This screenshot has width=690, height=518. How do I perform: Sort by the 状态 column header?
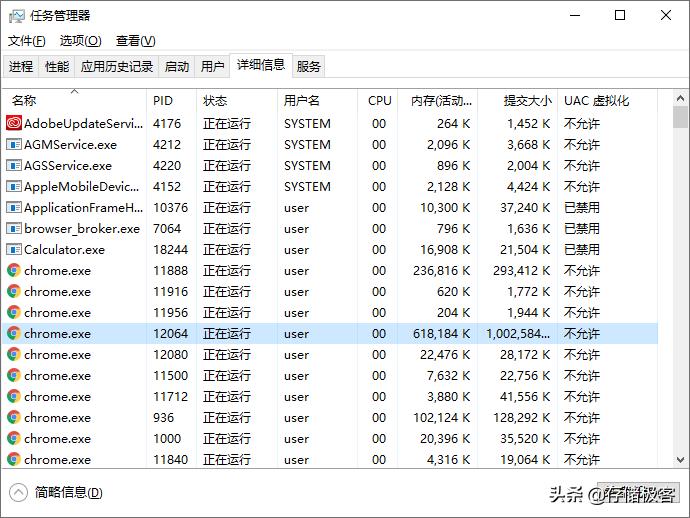coord(237,100)
